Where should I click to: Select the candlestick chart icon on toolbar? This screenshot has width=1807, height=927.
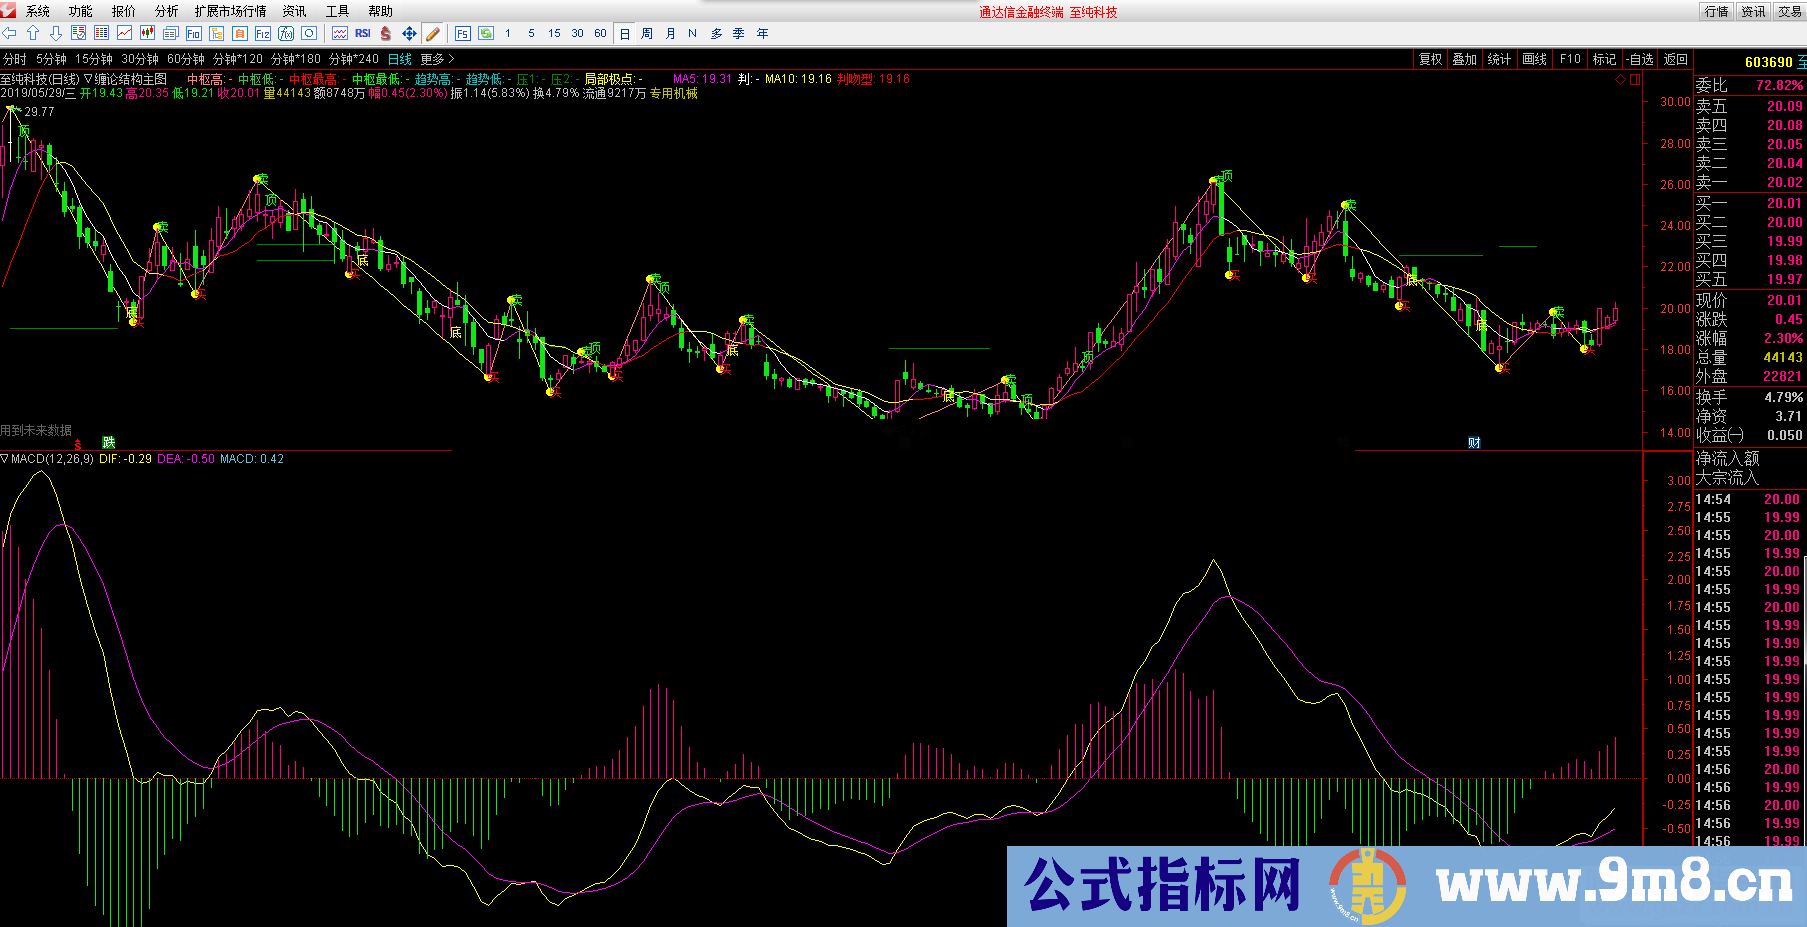click(147, 32)
